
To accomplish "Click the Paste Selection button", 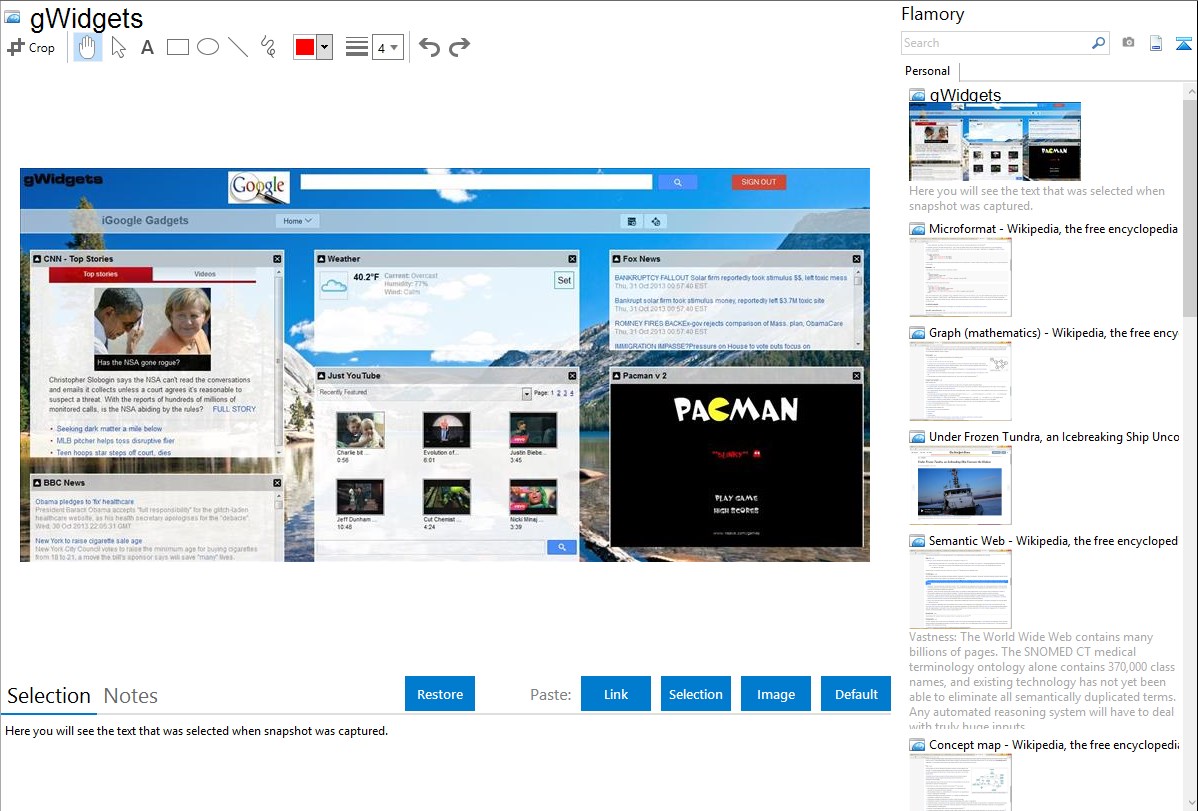I will 696,694.
